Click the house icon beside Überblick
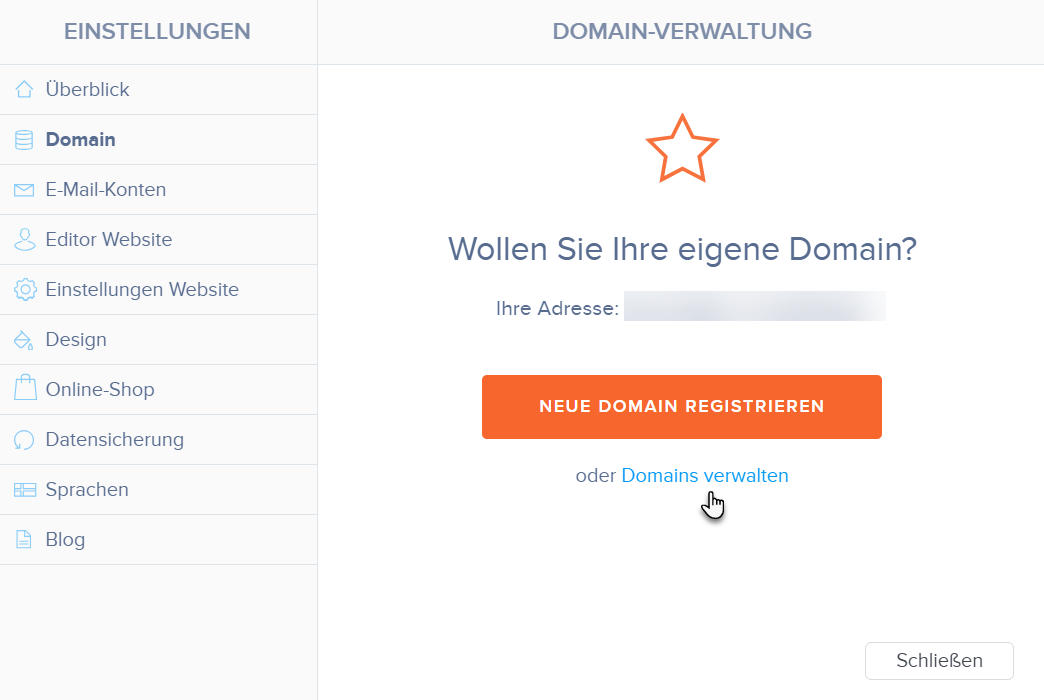Image resolution: width=1044 pixels, height=700 pixels. point(25,90)
